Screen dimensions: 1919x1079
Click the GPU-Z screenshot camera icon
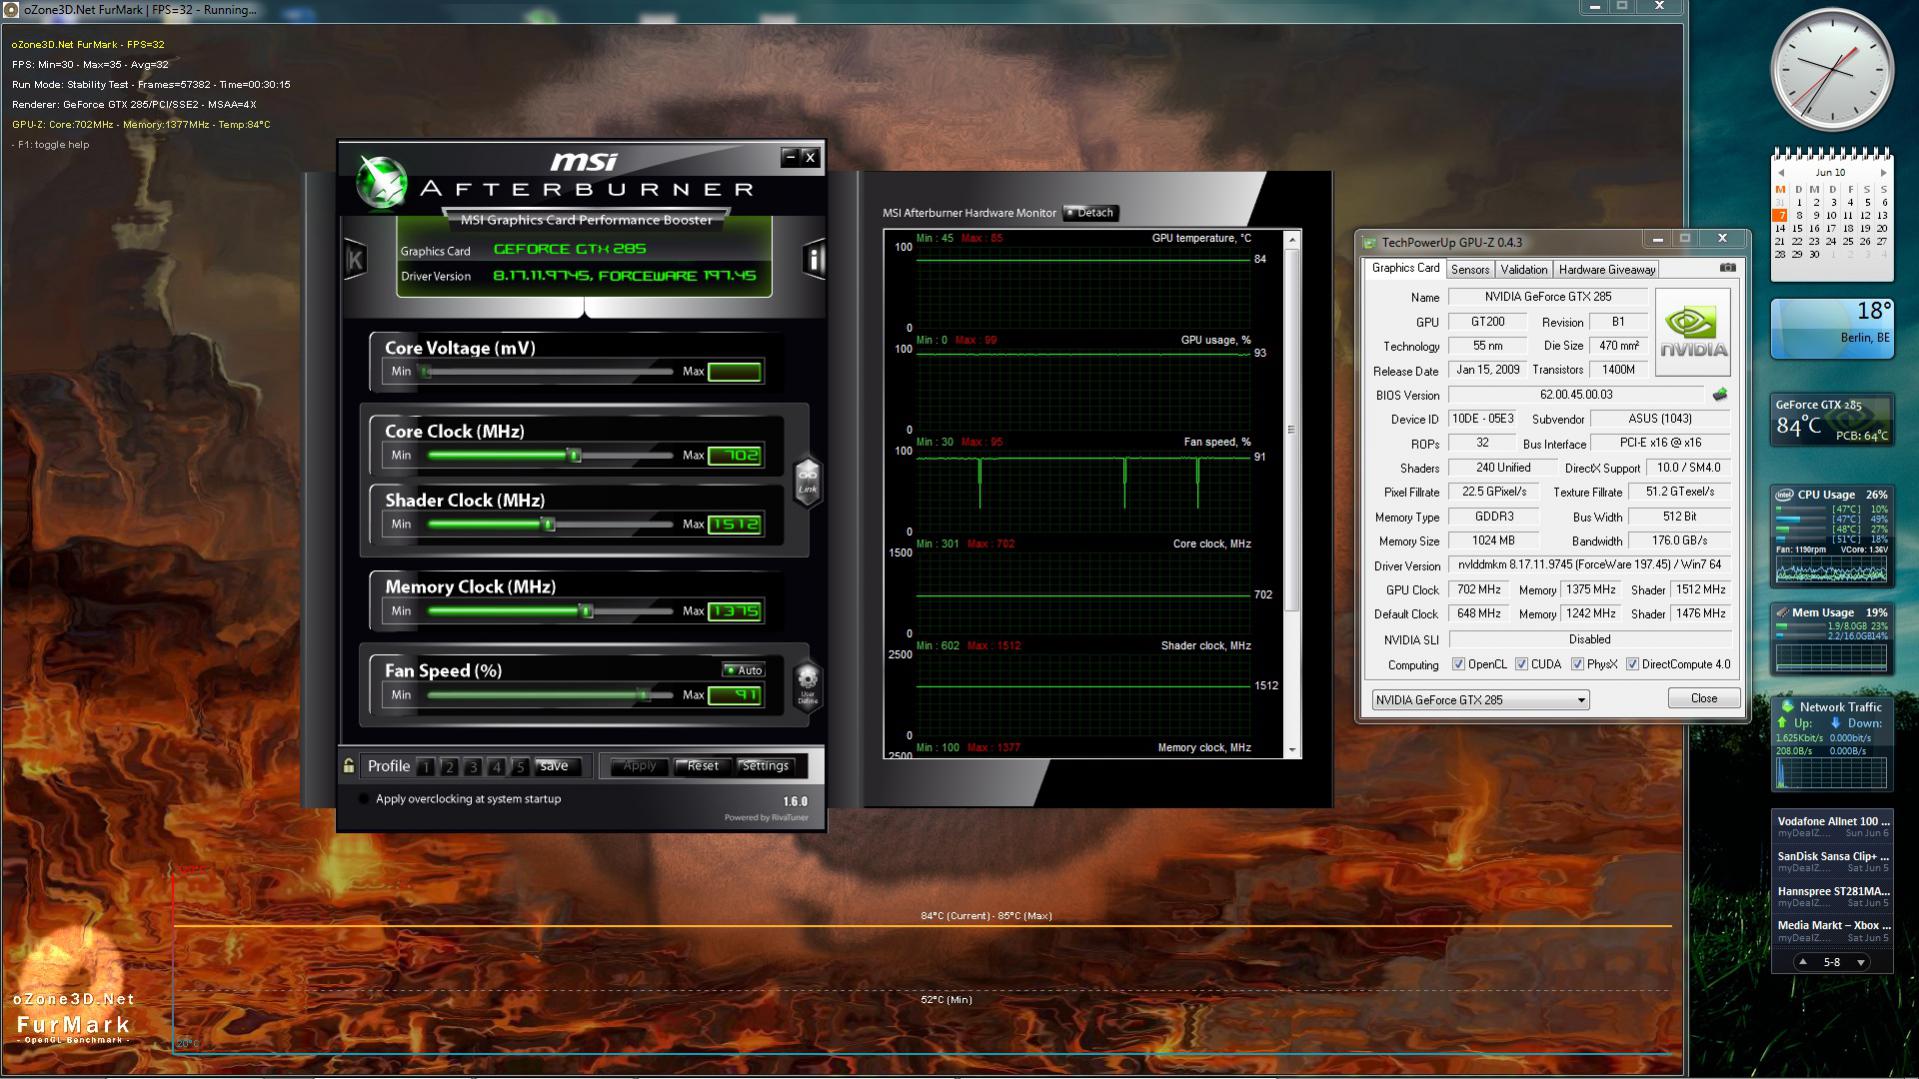[x=1727, y=268]
